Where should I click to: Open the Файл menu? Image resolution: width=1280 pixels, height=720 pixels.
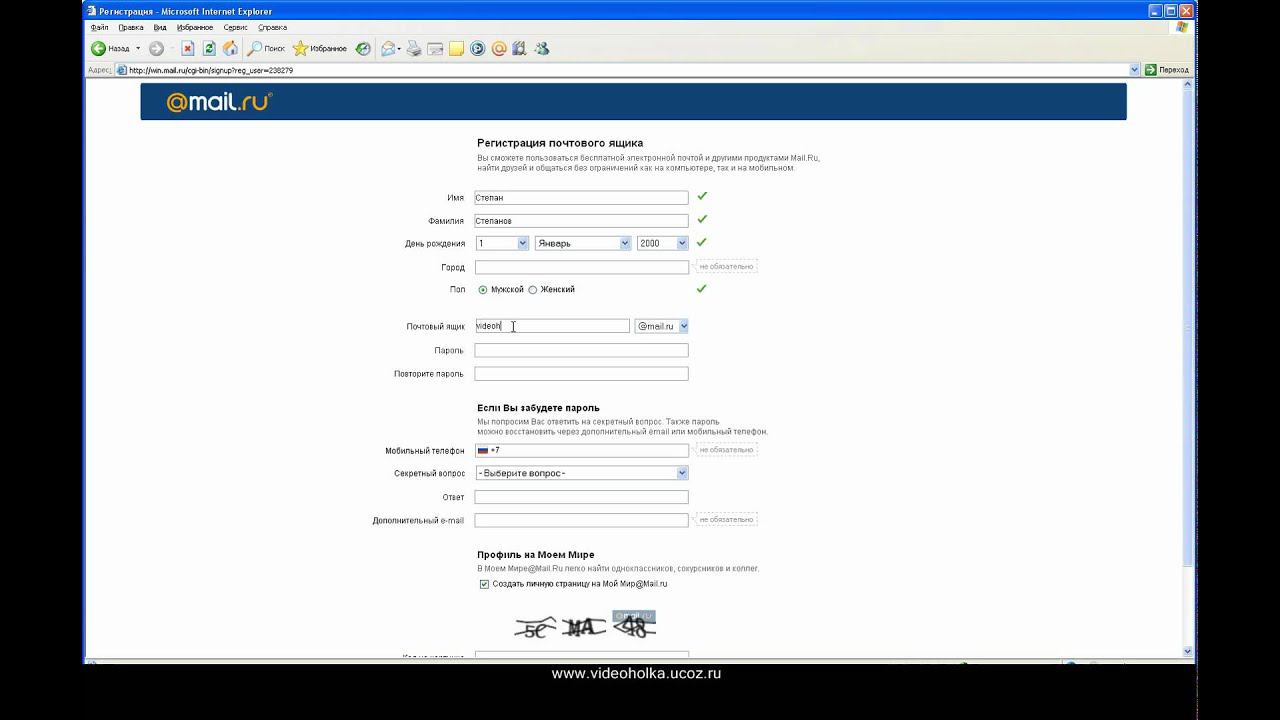(99, 28)
